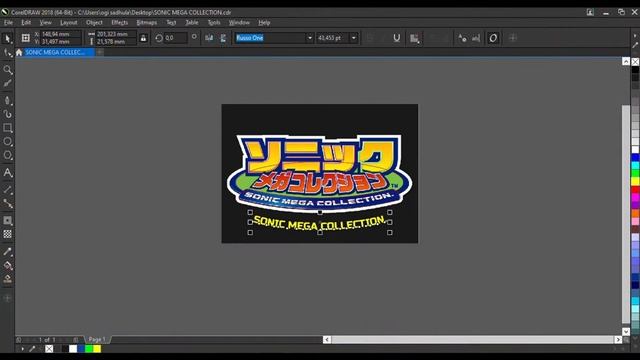Select the Transparency checkerboard tool
640x360 pixels.
pyautogui.click(x=7, y=234)
